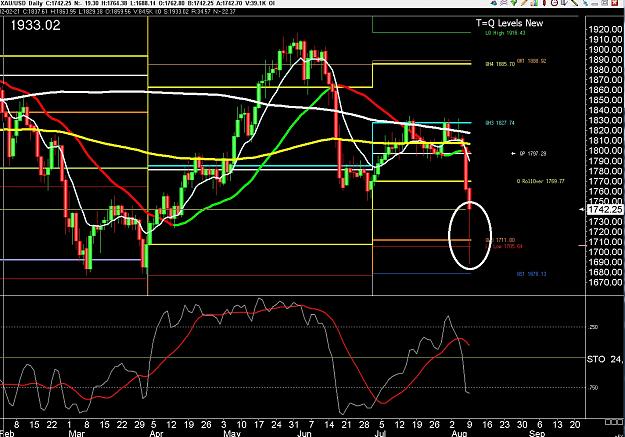Viewport: 625px width, 437px height.
Task: Click the large 1933.02 value on chart
Action: [x=35, y=26]
